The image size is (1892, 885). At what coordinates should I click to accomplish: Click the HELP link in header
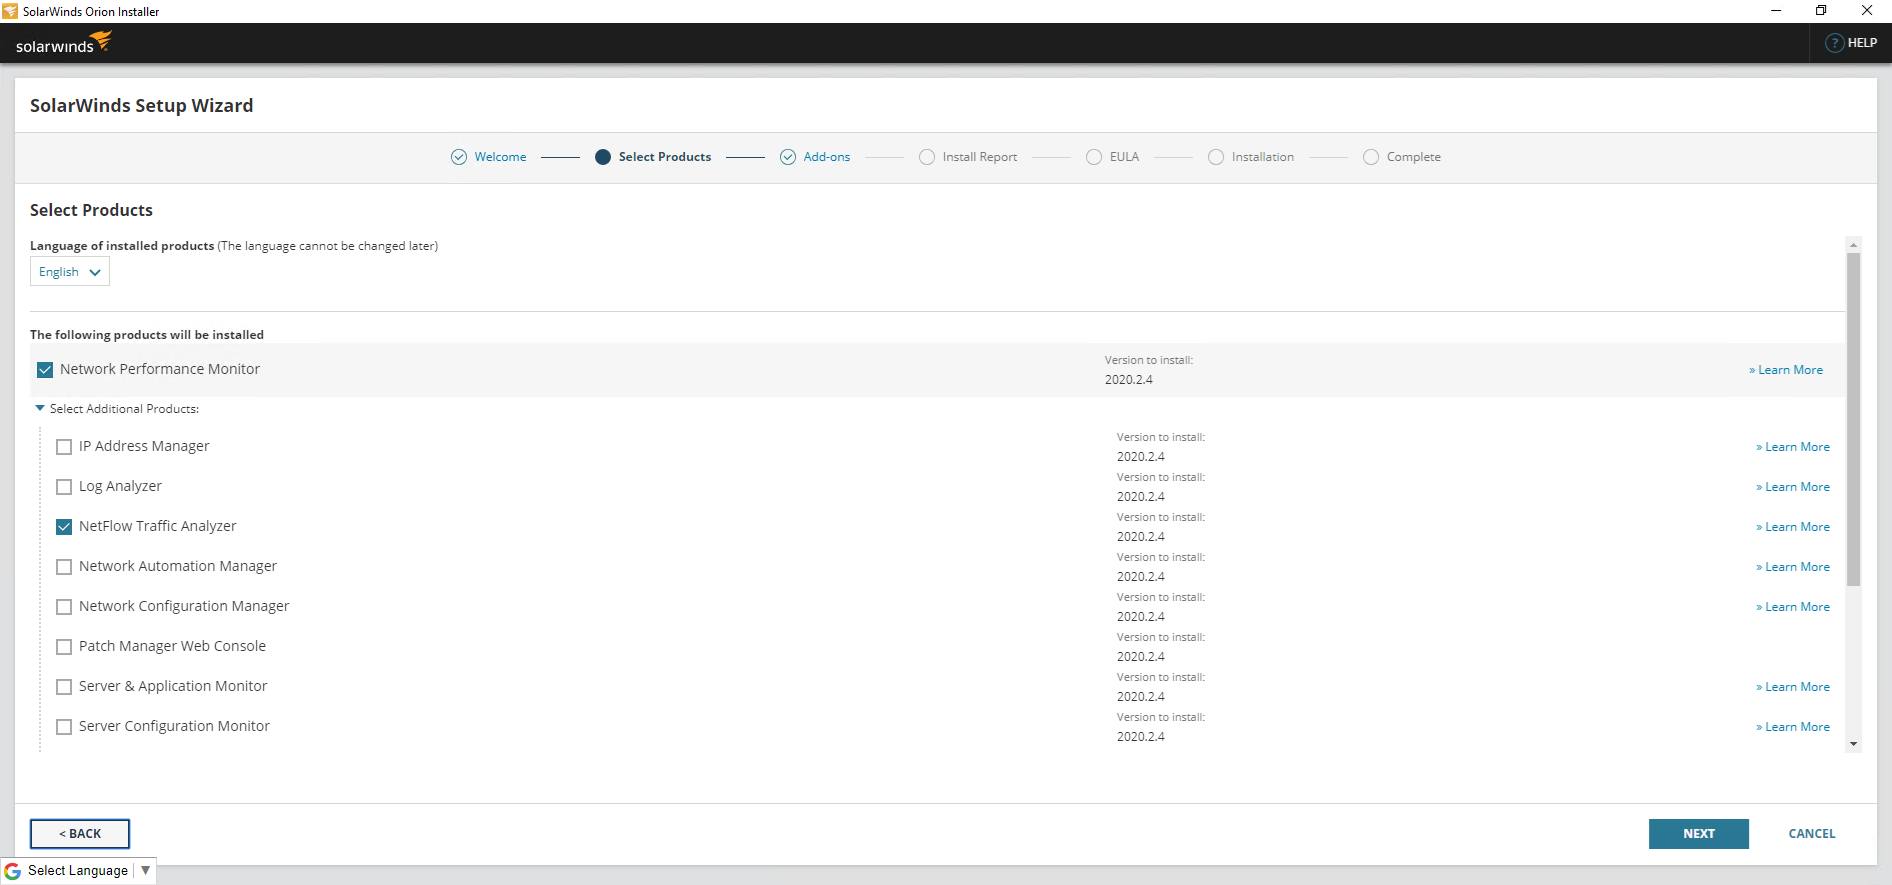(1861, 43)
